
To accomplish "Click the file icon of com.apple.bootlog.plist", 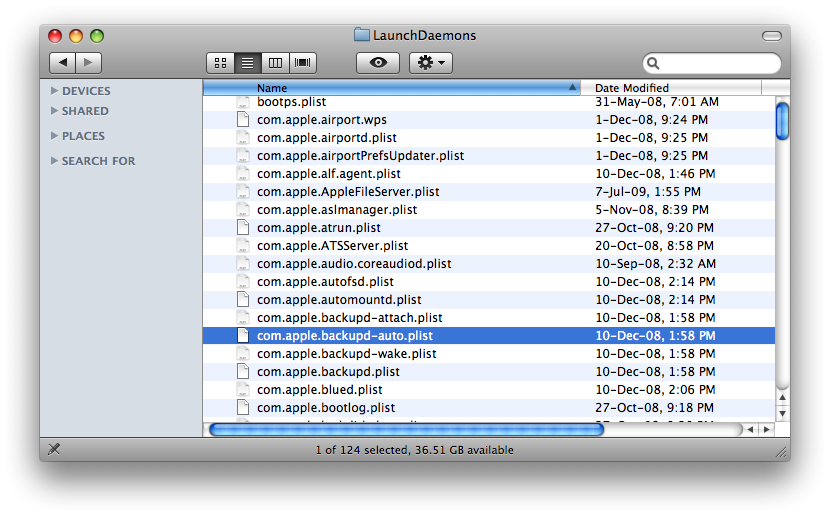I will coord(243,408).
